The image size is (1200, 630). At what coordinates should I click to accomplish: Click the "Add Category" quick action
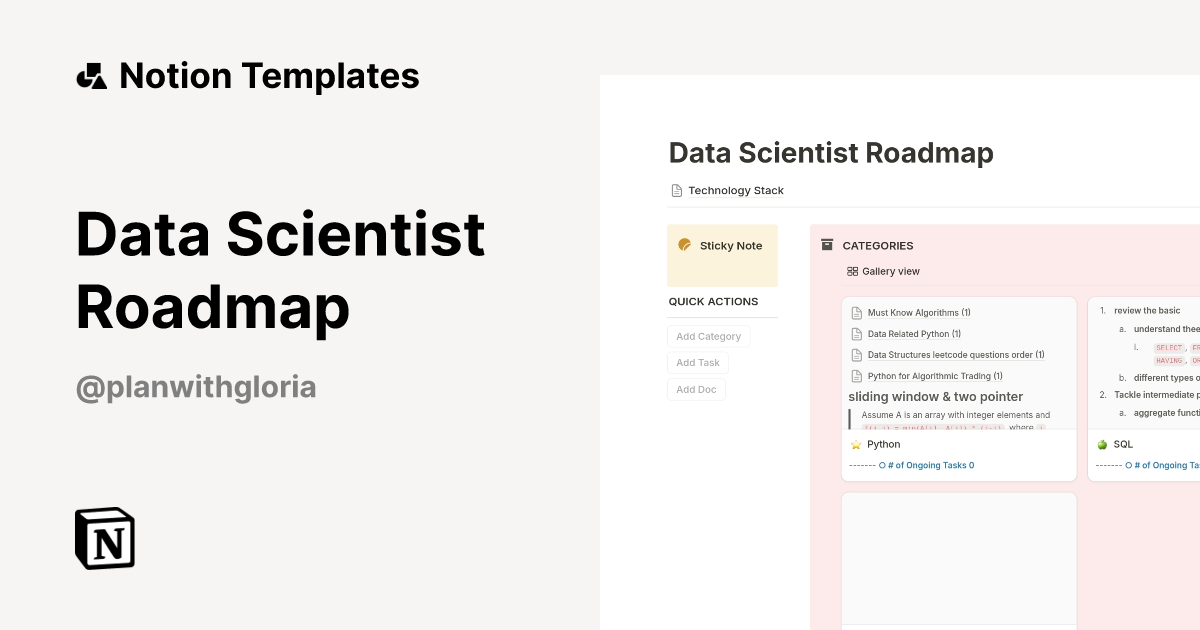tap(708, 336)
